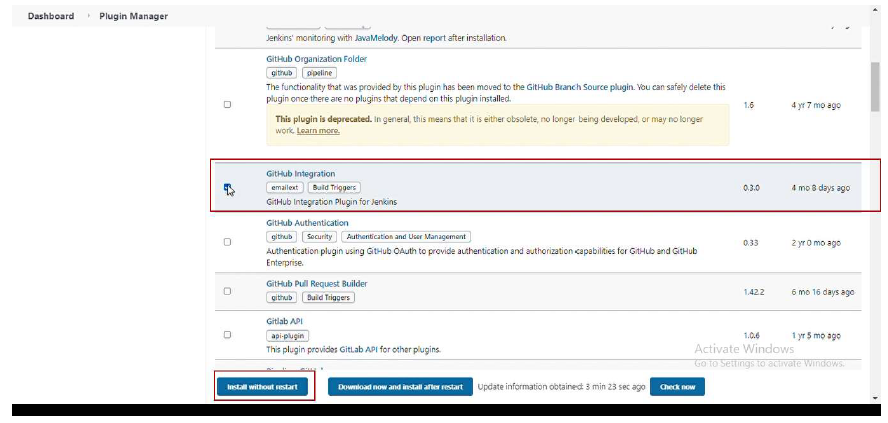Click the Security tag
This screenshot has height=423, width=888.
tap(319, 237)
